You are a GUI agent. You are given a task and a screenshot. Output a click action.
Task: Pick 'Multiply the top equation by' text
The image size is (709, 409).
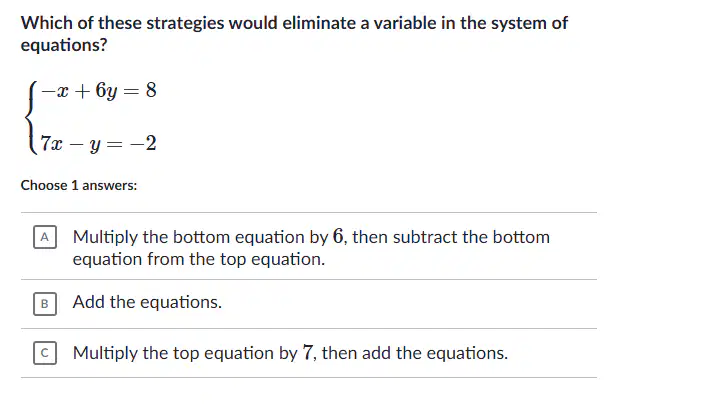[x=185, y=353]
